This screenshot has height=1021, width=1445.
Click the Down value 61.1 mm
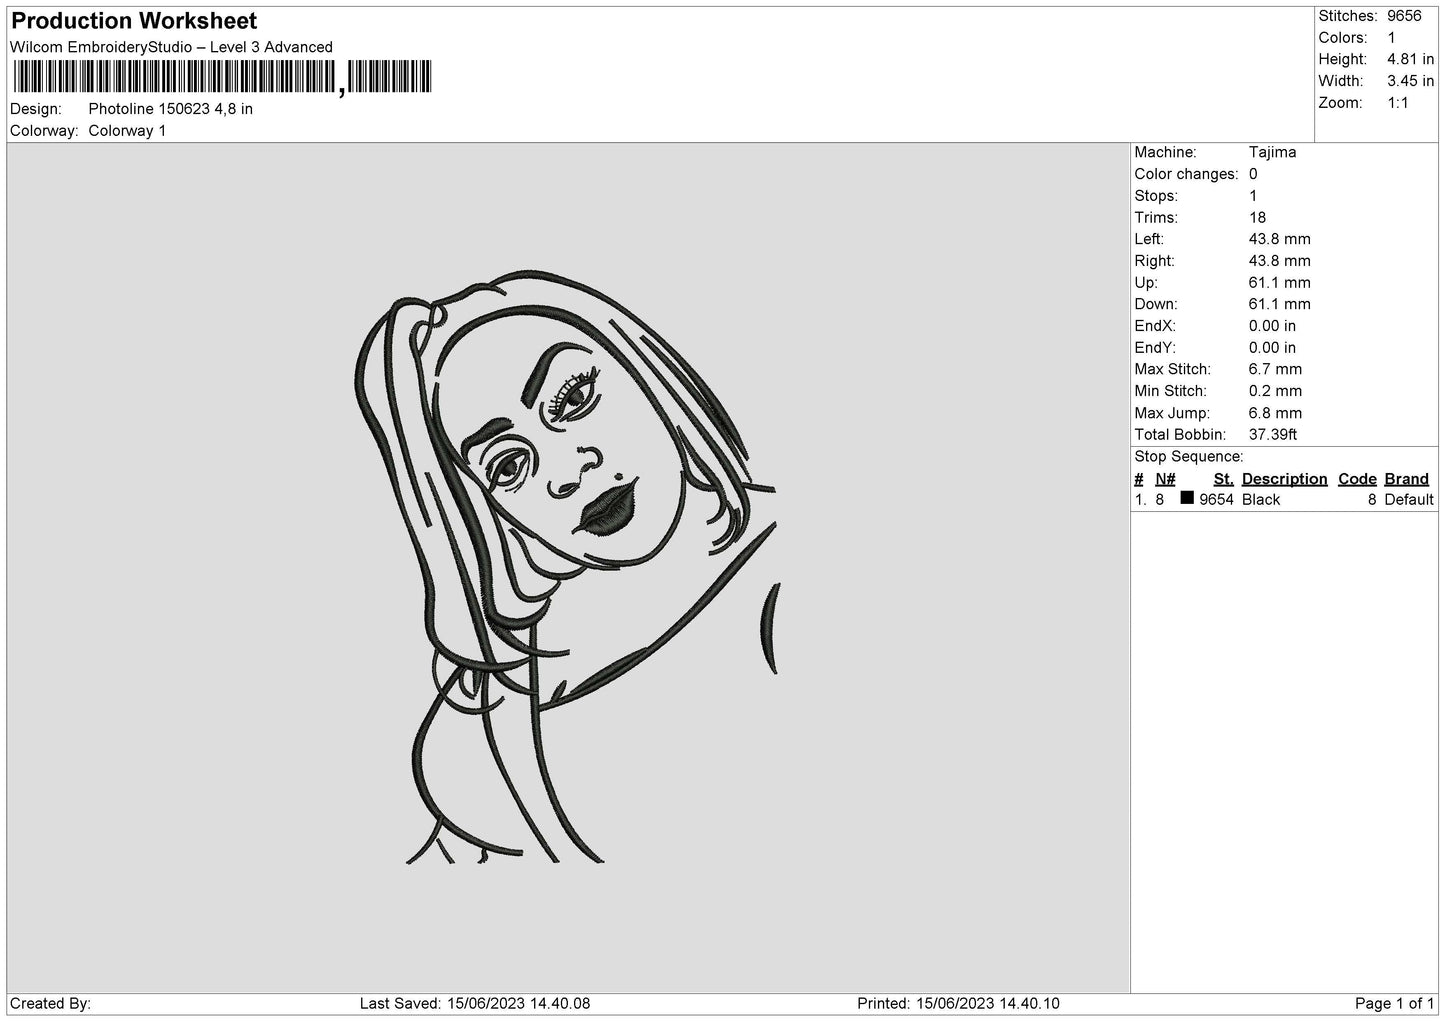click(x=1279, y=304)
